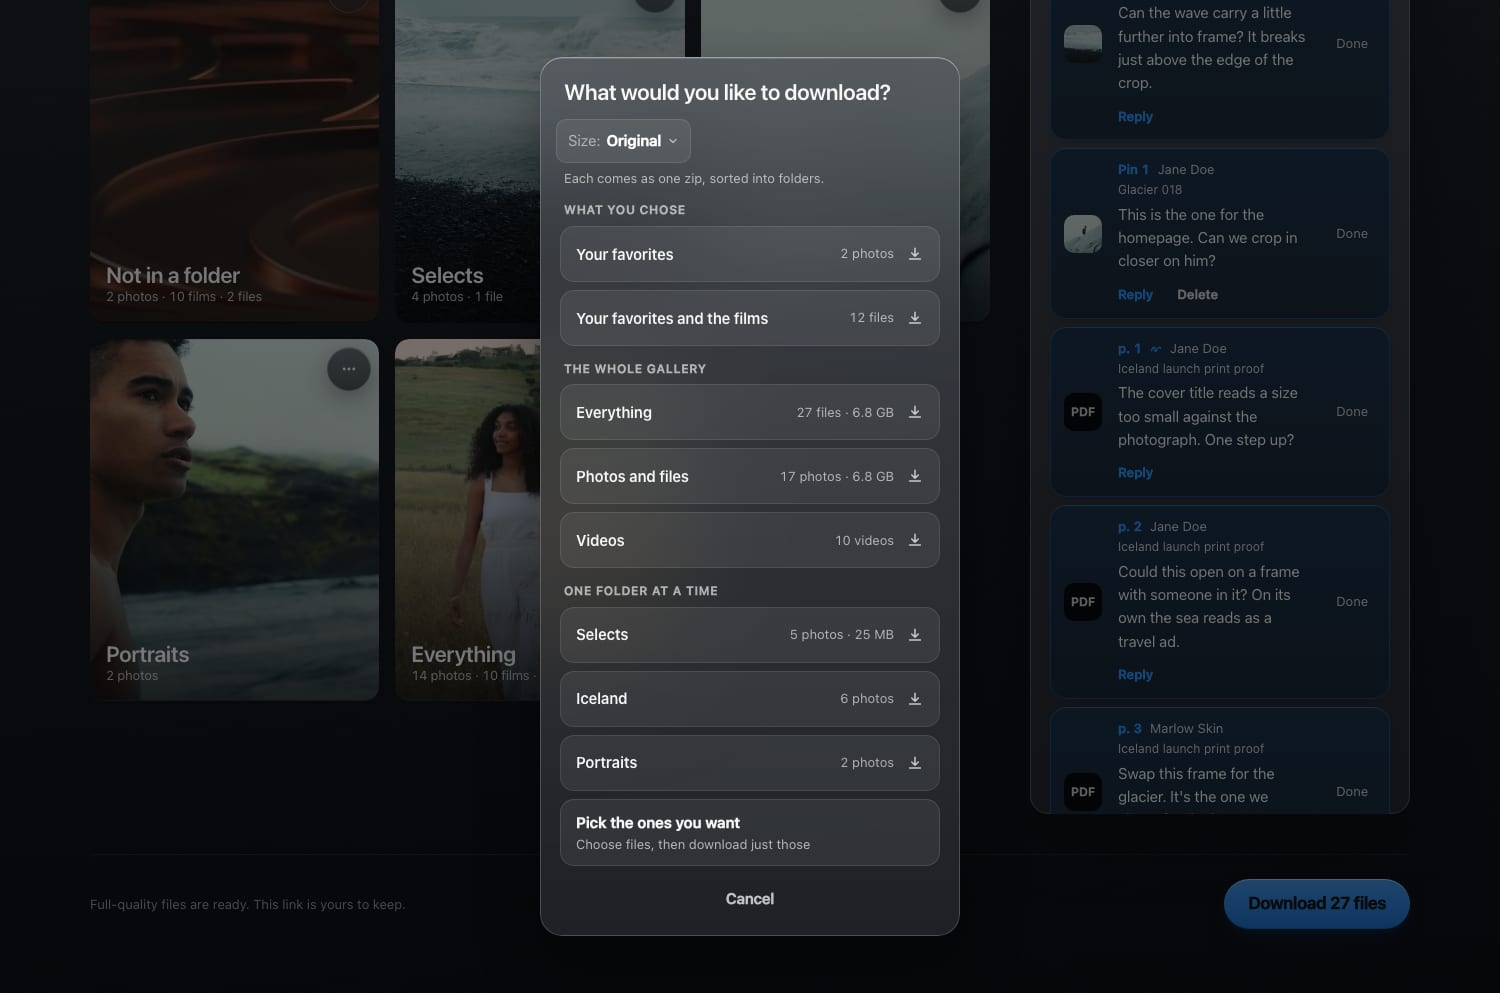
Task: Mark the wave crop comment as Done
Action: coord(1352,44)
